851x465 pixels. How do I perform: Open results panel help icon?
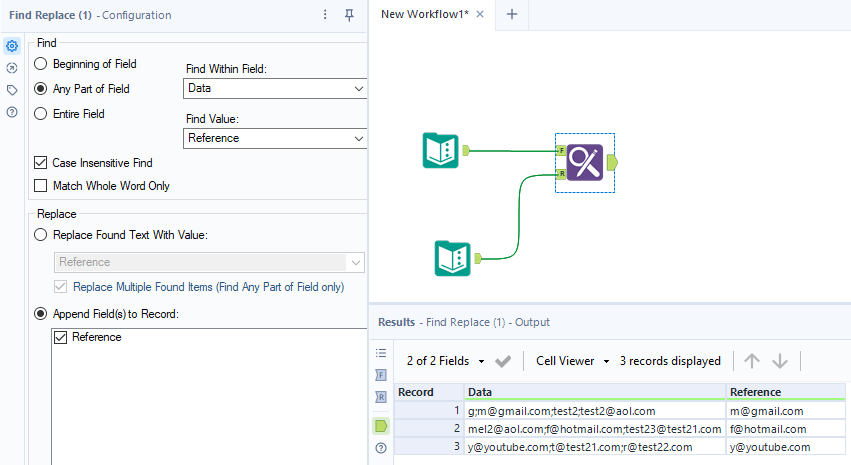[381, 448]
